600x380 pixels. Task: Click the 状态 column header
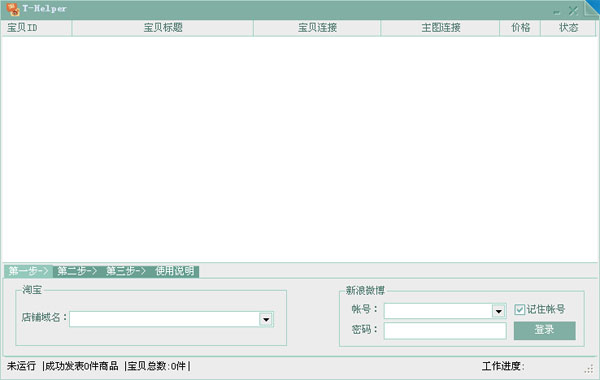coord(568,28)
